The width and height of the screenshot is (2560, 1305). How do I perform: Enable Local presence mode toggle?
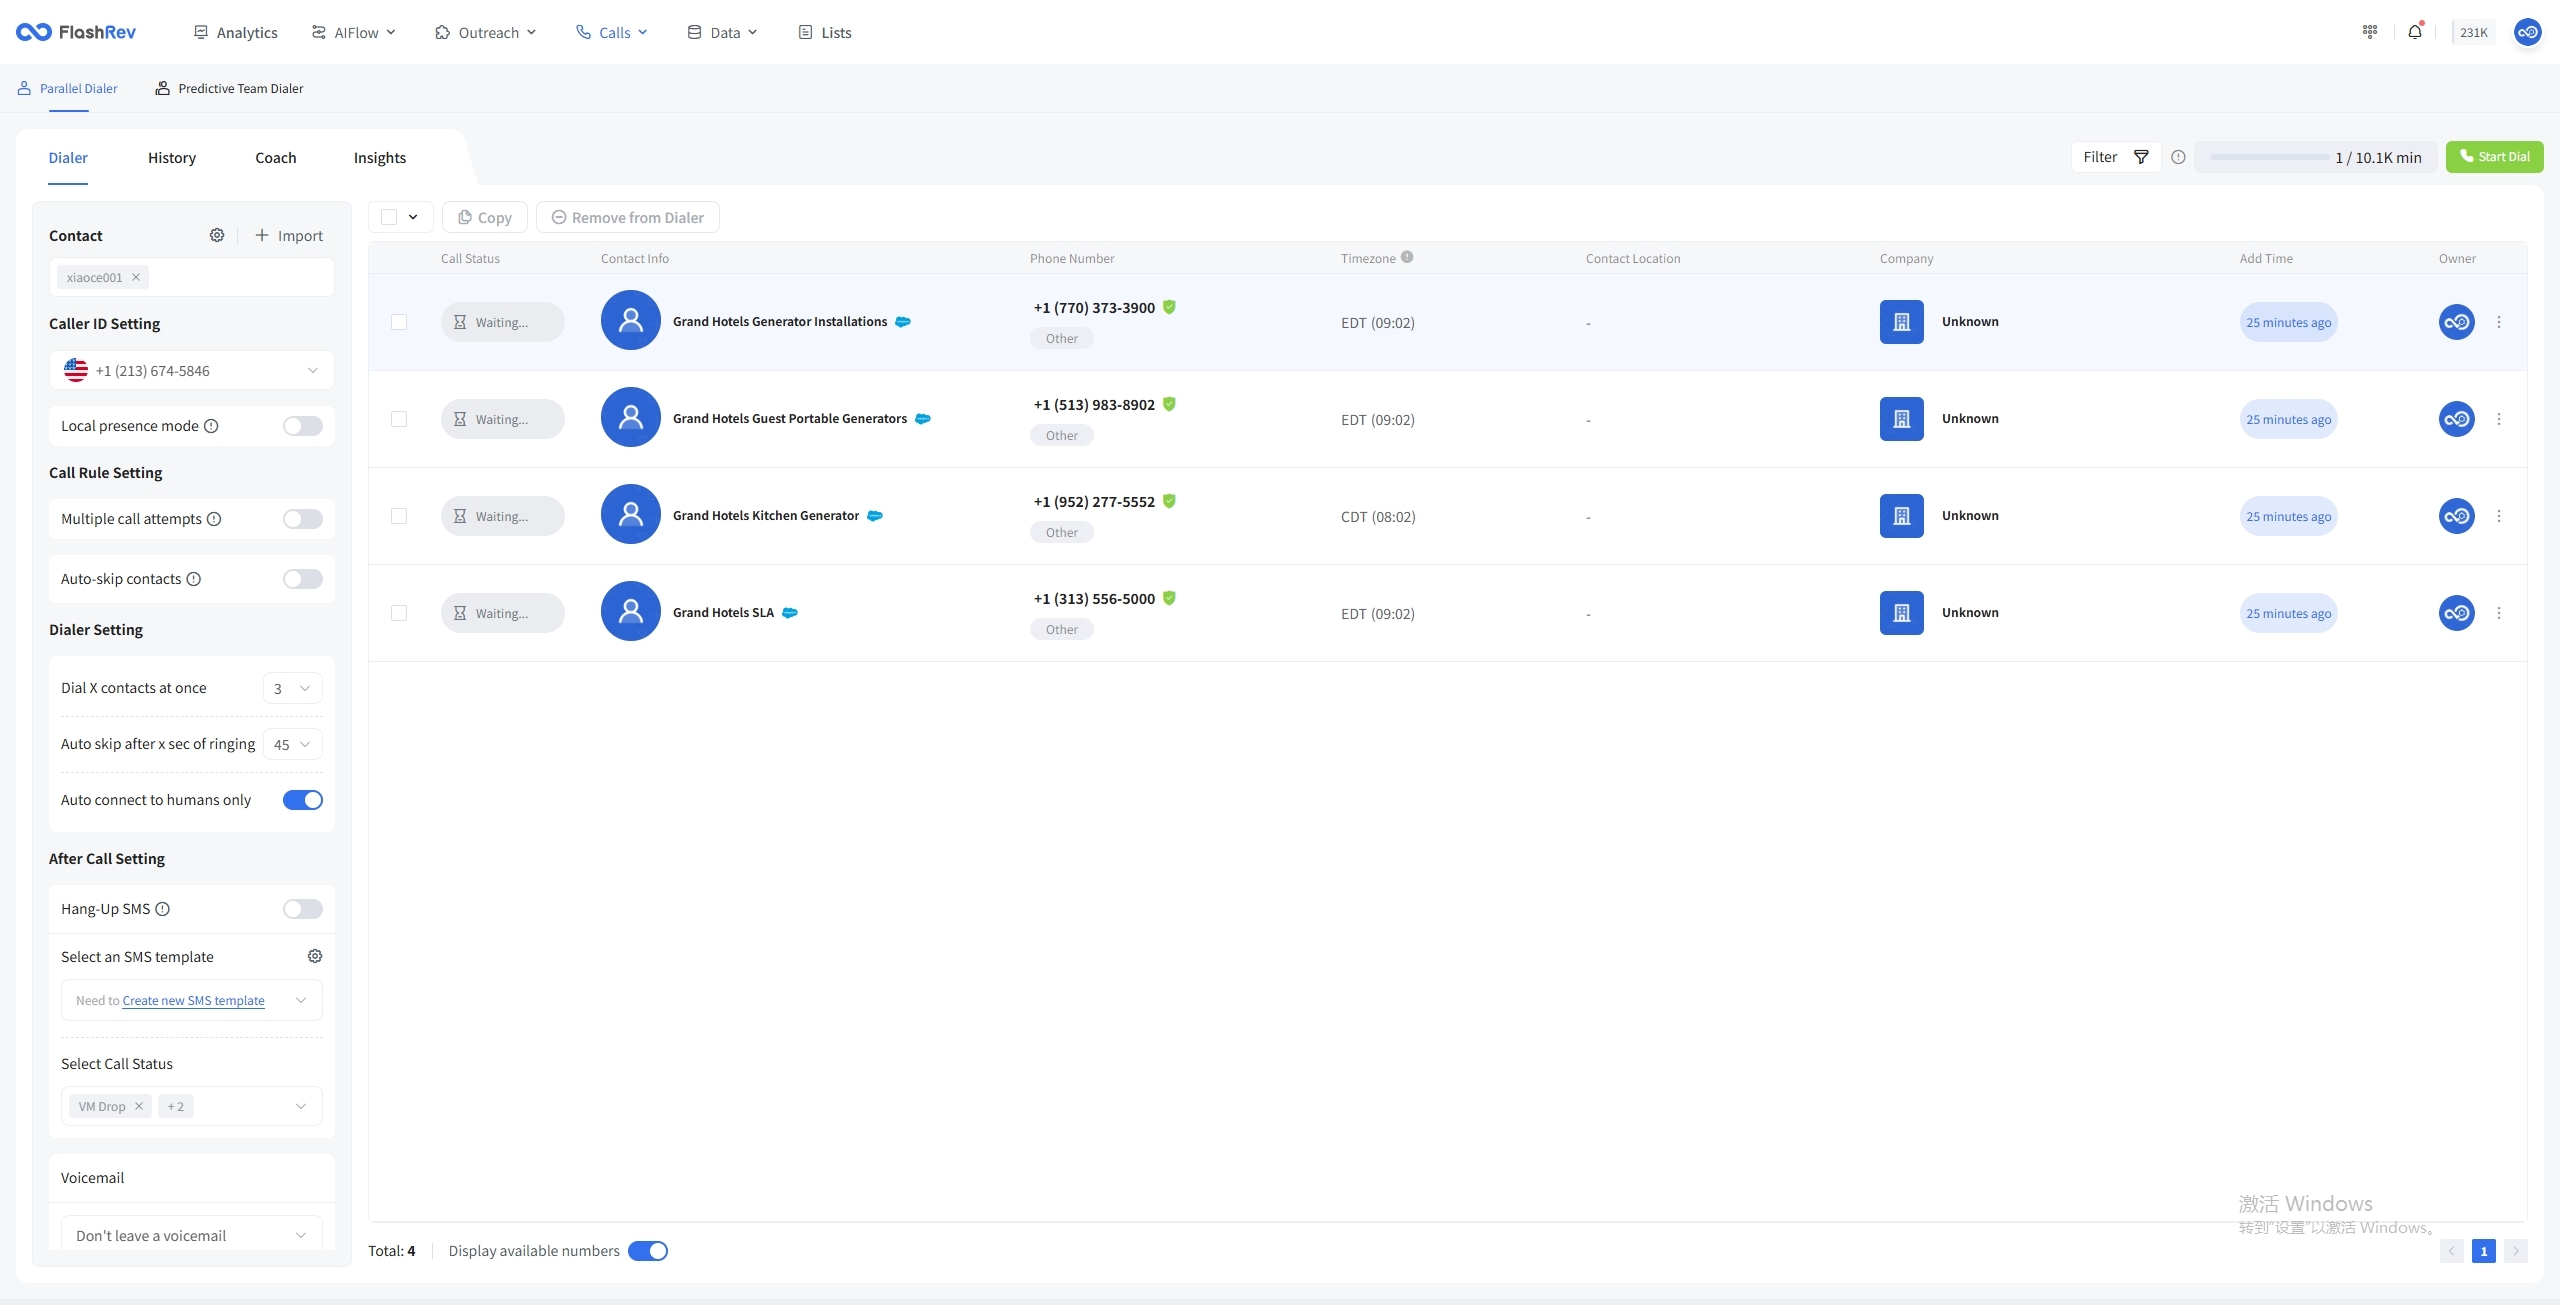pyautogui.click(x=302, y=426)
